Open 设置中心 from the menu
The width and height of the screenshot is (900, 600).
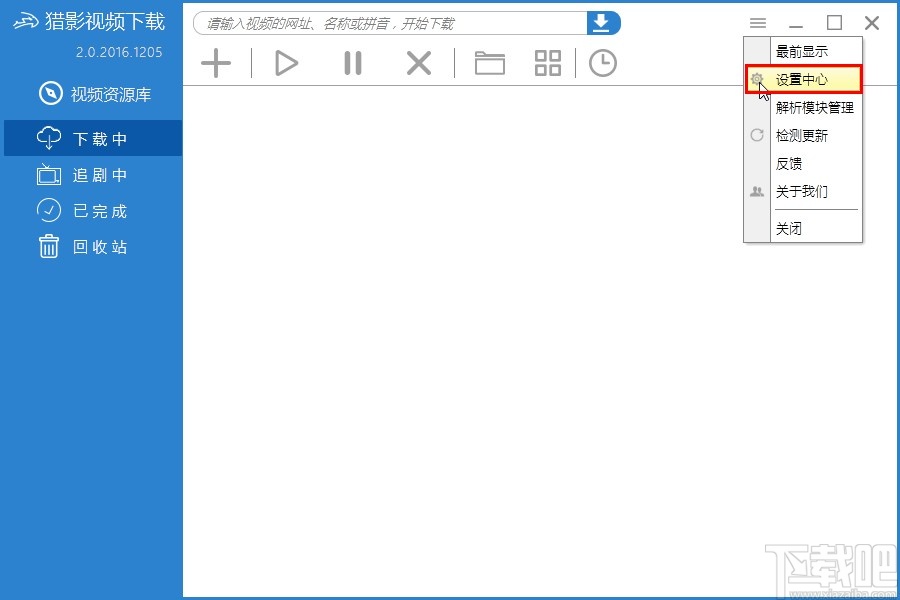point(803,79)
